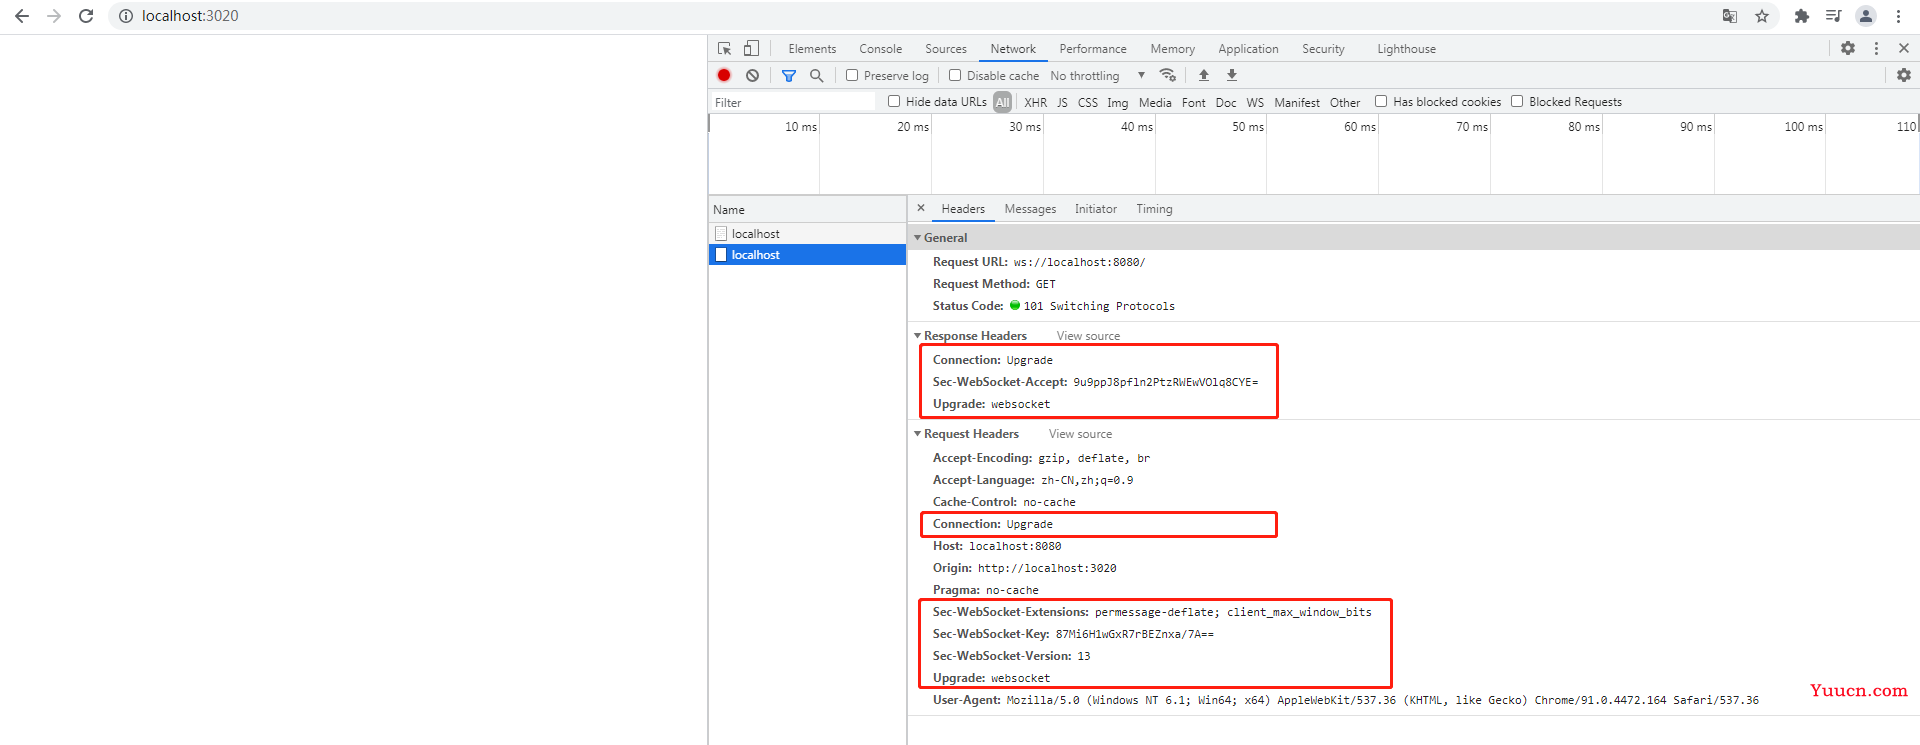Open the media control playlist icon

pyautogui.click(x=1834, y=16)
